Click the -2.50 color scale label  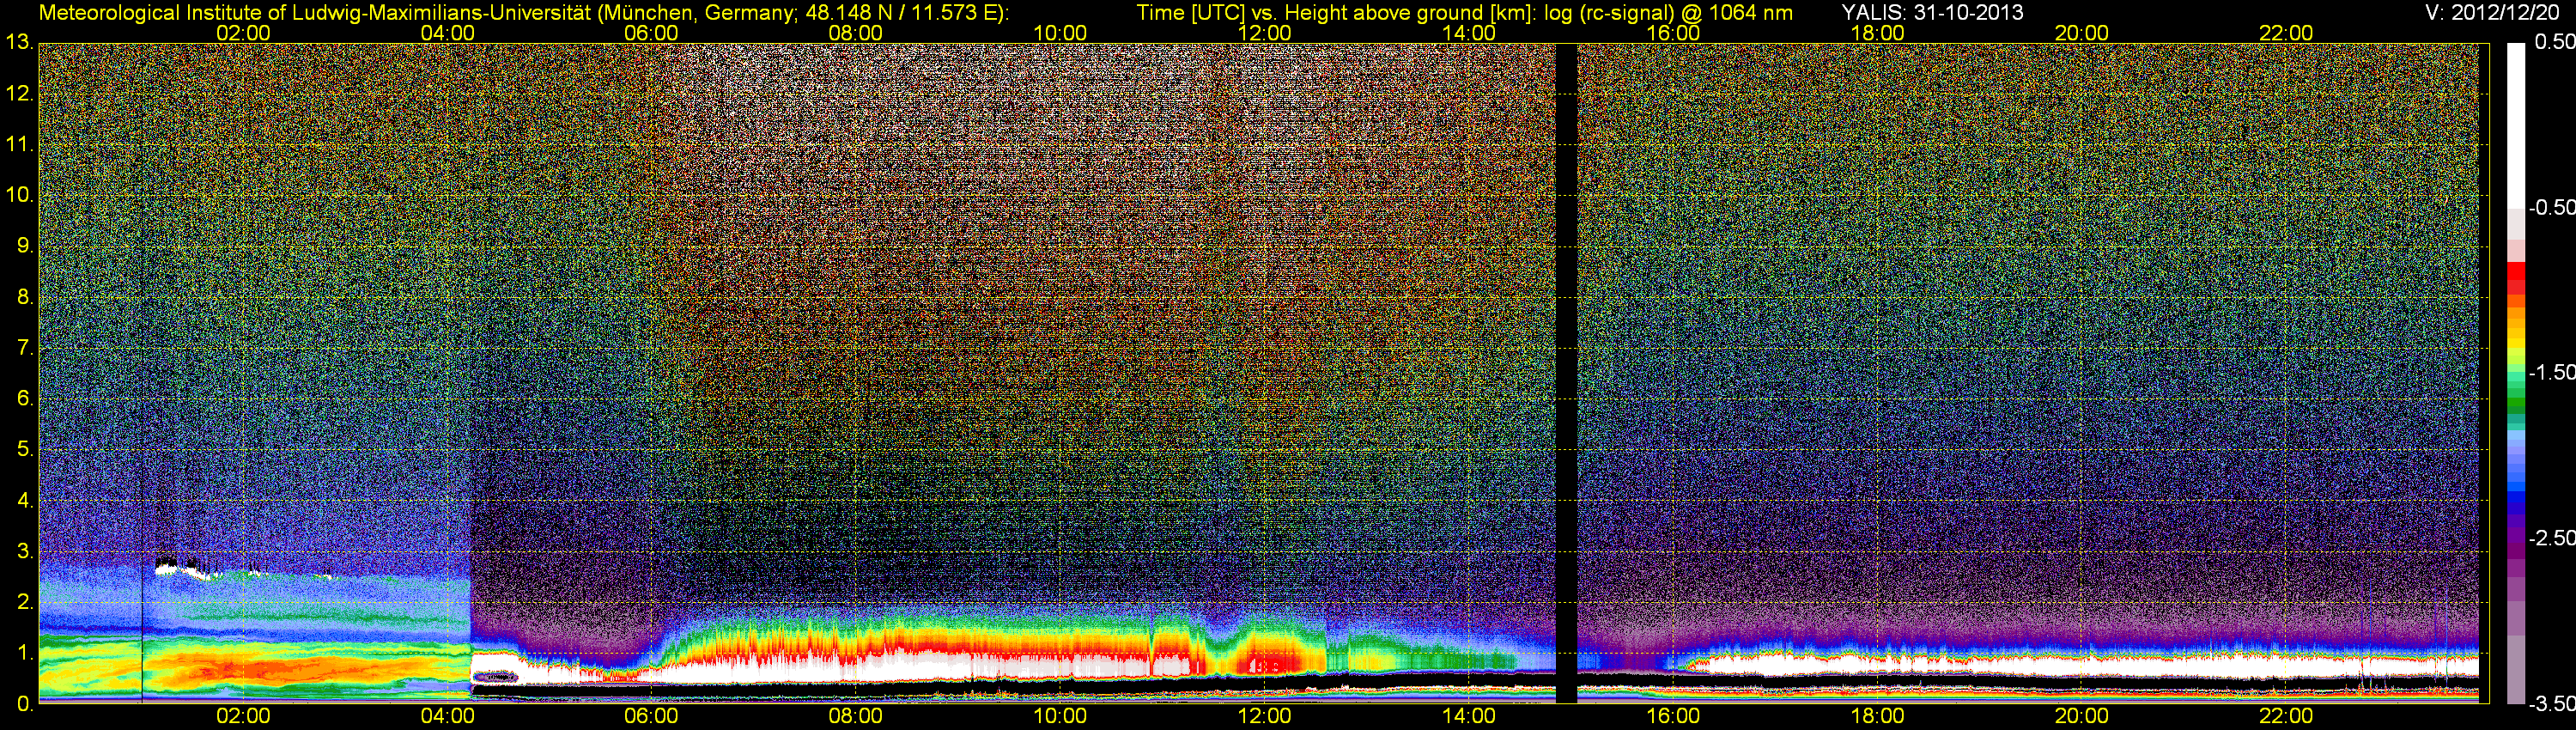2551,538
